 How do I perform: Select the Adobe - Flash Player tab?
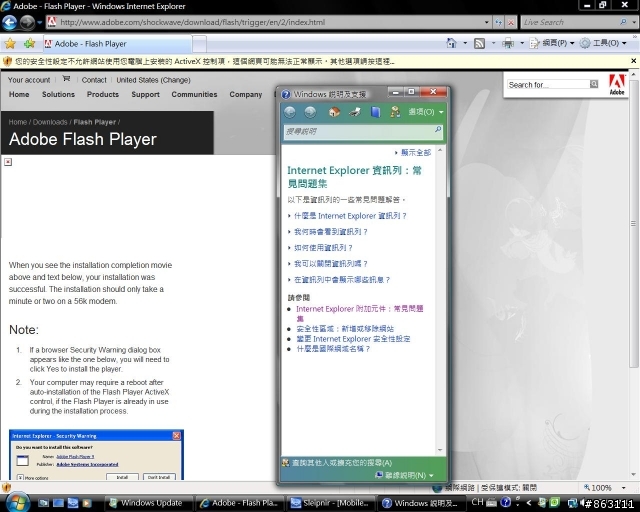coord(117,44)
